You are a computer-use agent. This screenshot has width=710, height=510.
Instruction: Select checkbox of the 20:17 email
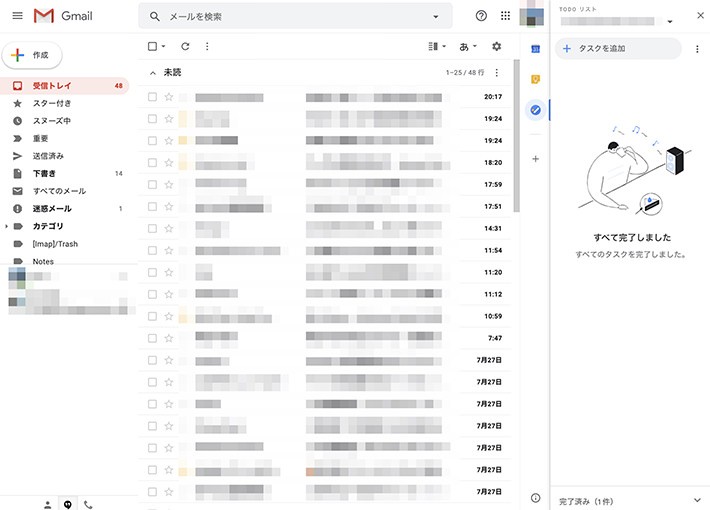click(x=153, y=96)
